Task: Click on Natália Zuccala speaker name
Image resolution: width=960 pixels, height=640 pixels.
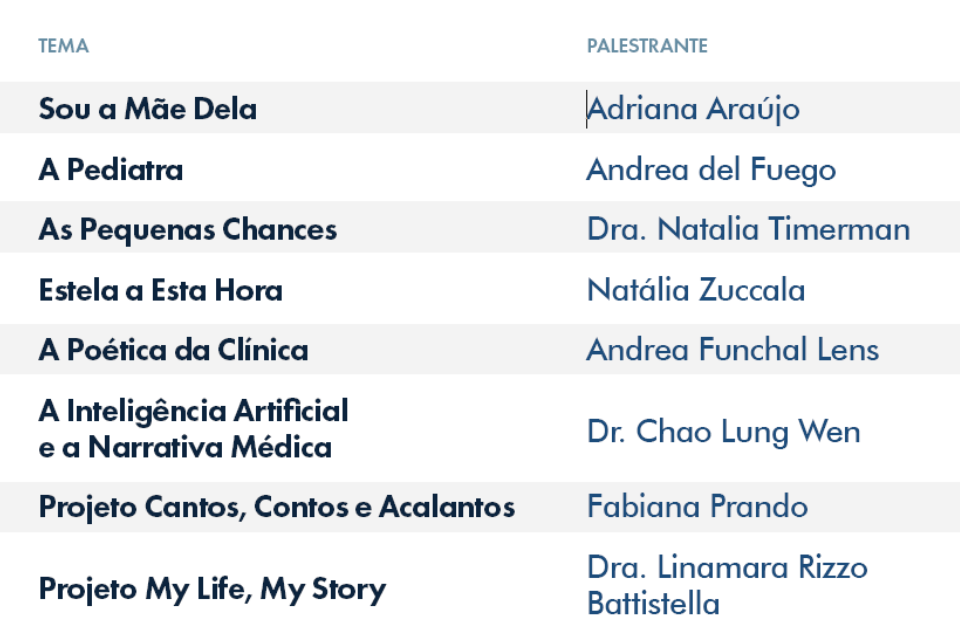Action: click(x=696, y=290)
